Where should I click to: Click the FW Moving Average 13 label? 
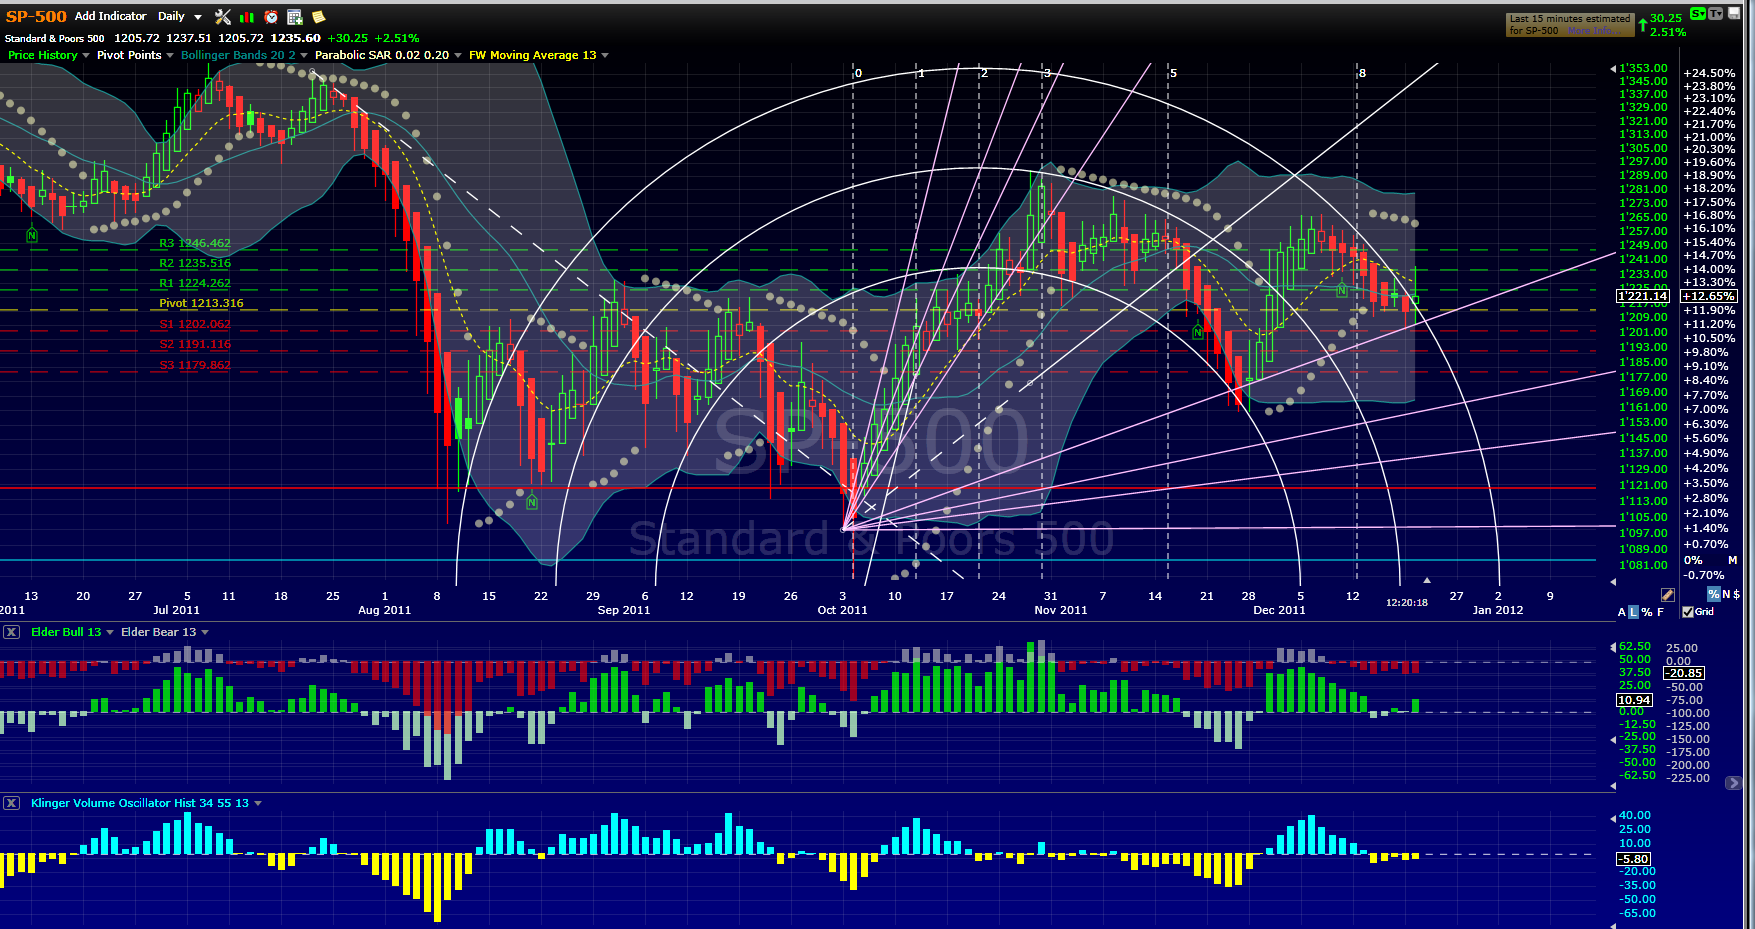coord(532,55)
